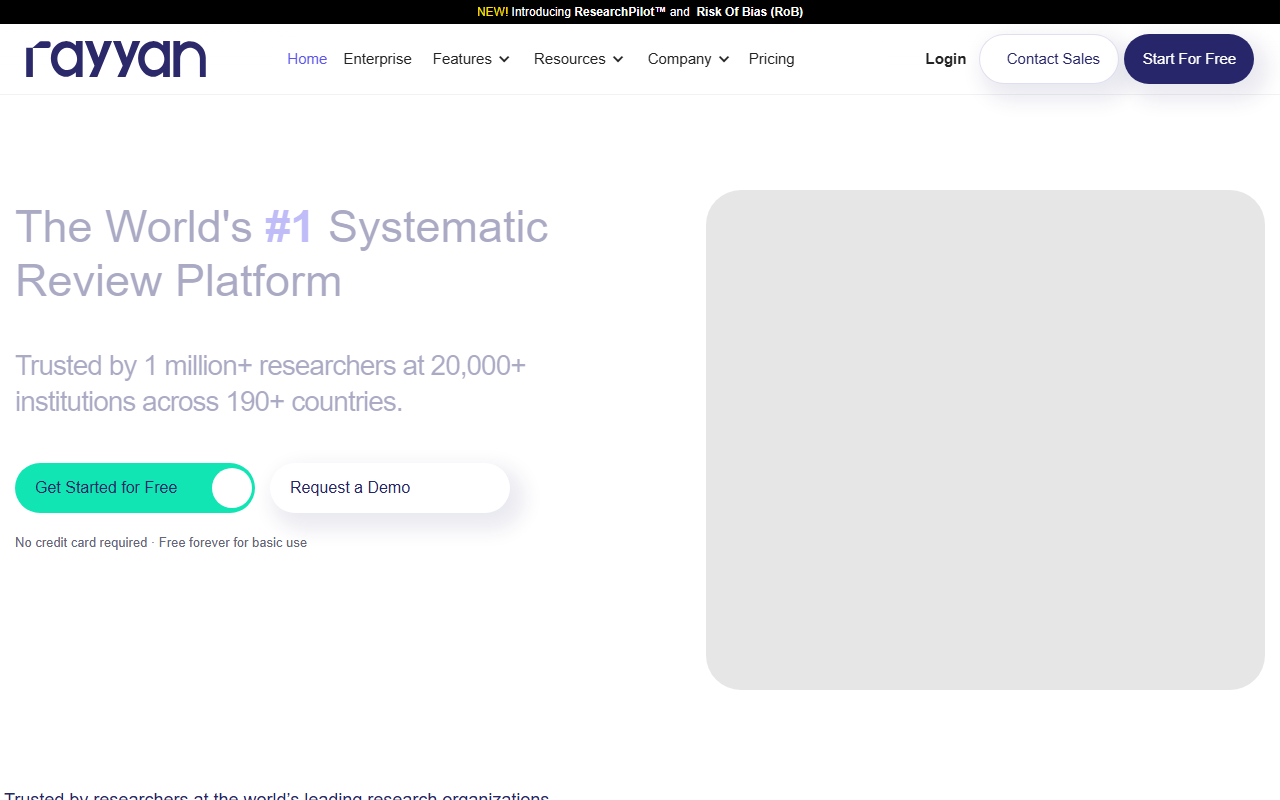
Task: Select the Start For Free button
Action: click(x=1189, y=59)
